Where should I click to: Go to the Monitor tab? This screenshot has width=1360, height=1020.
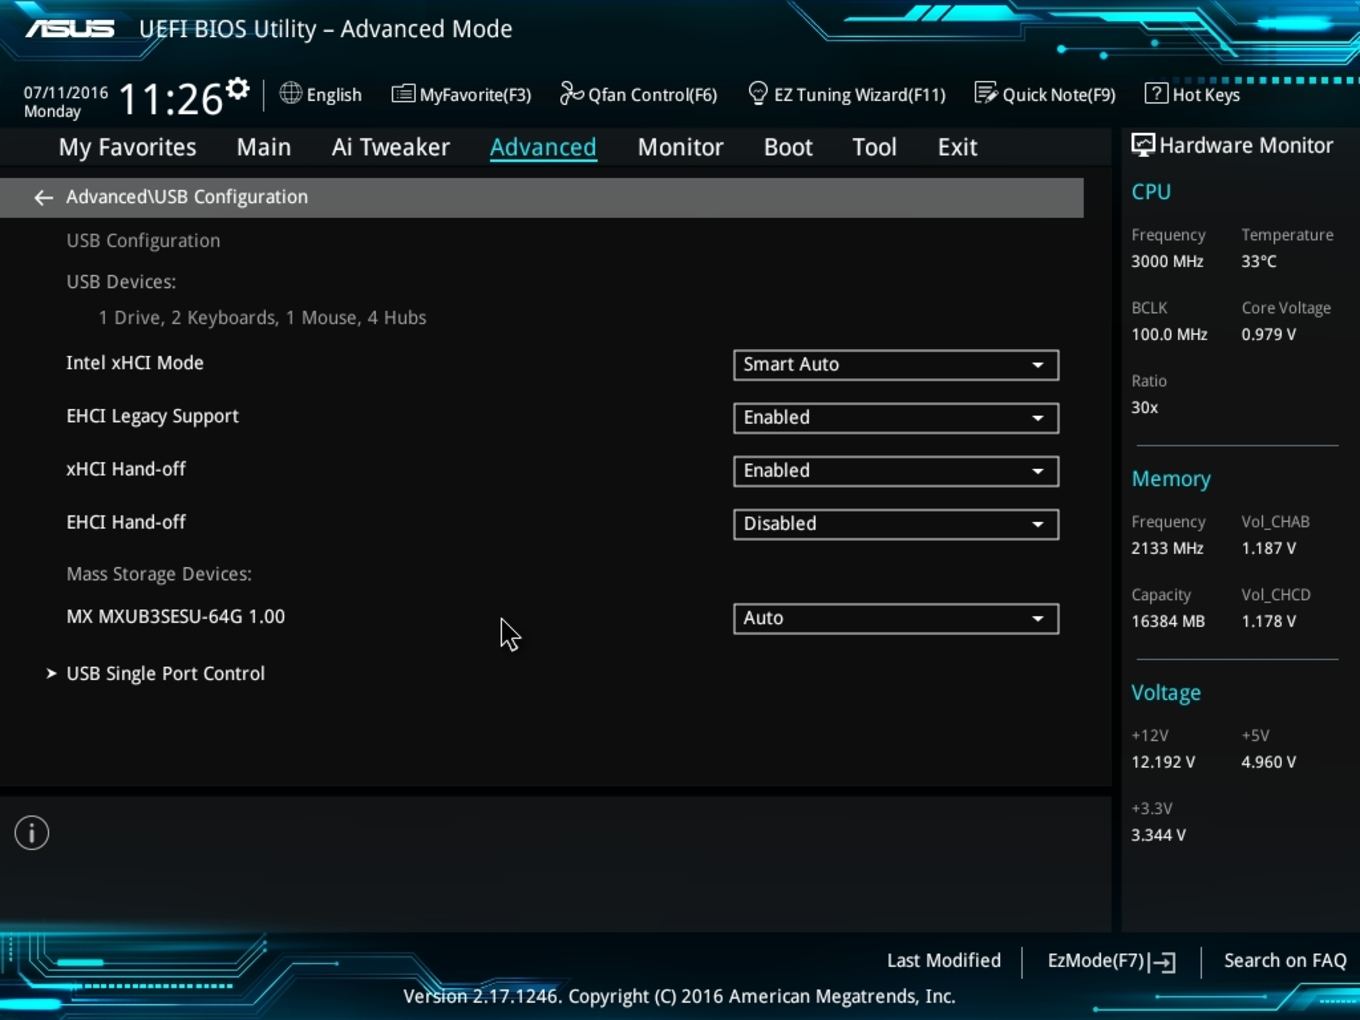[x=681, y=147]
